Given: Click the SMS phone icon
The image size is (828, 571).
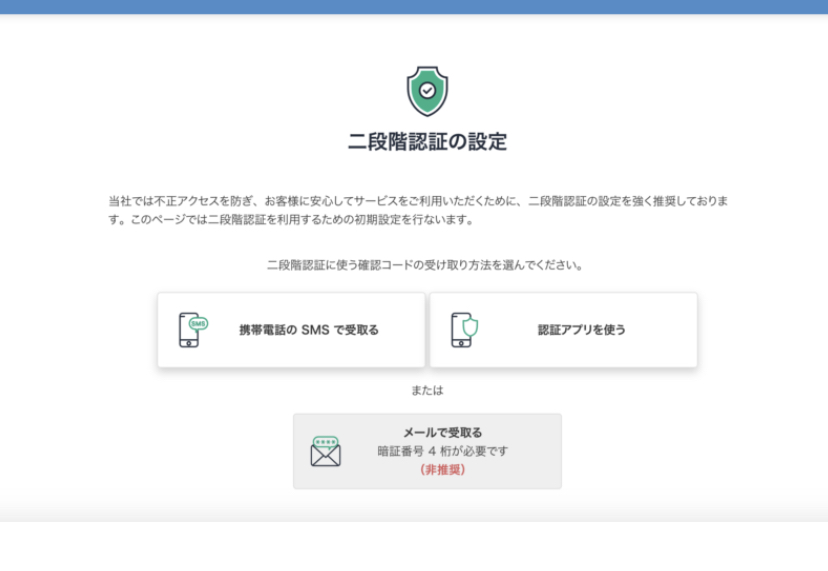Looking at the screenshot, I should pyautogui.click(x=193, y=330).
